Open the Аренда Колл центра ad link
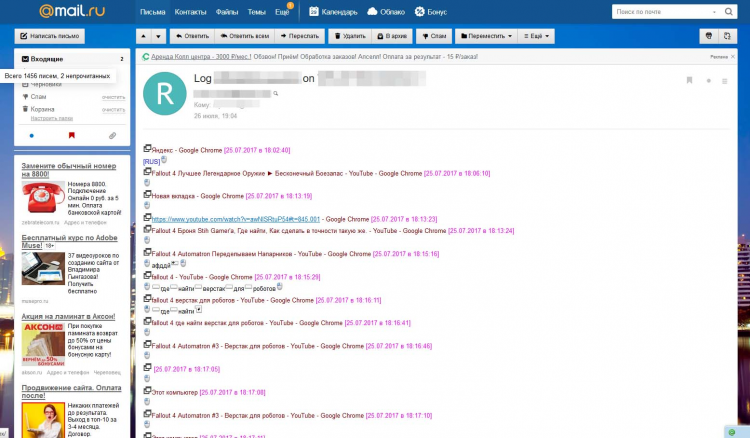Viewport: 750px width, 438px height. coord(201,56)
